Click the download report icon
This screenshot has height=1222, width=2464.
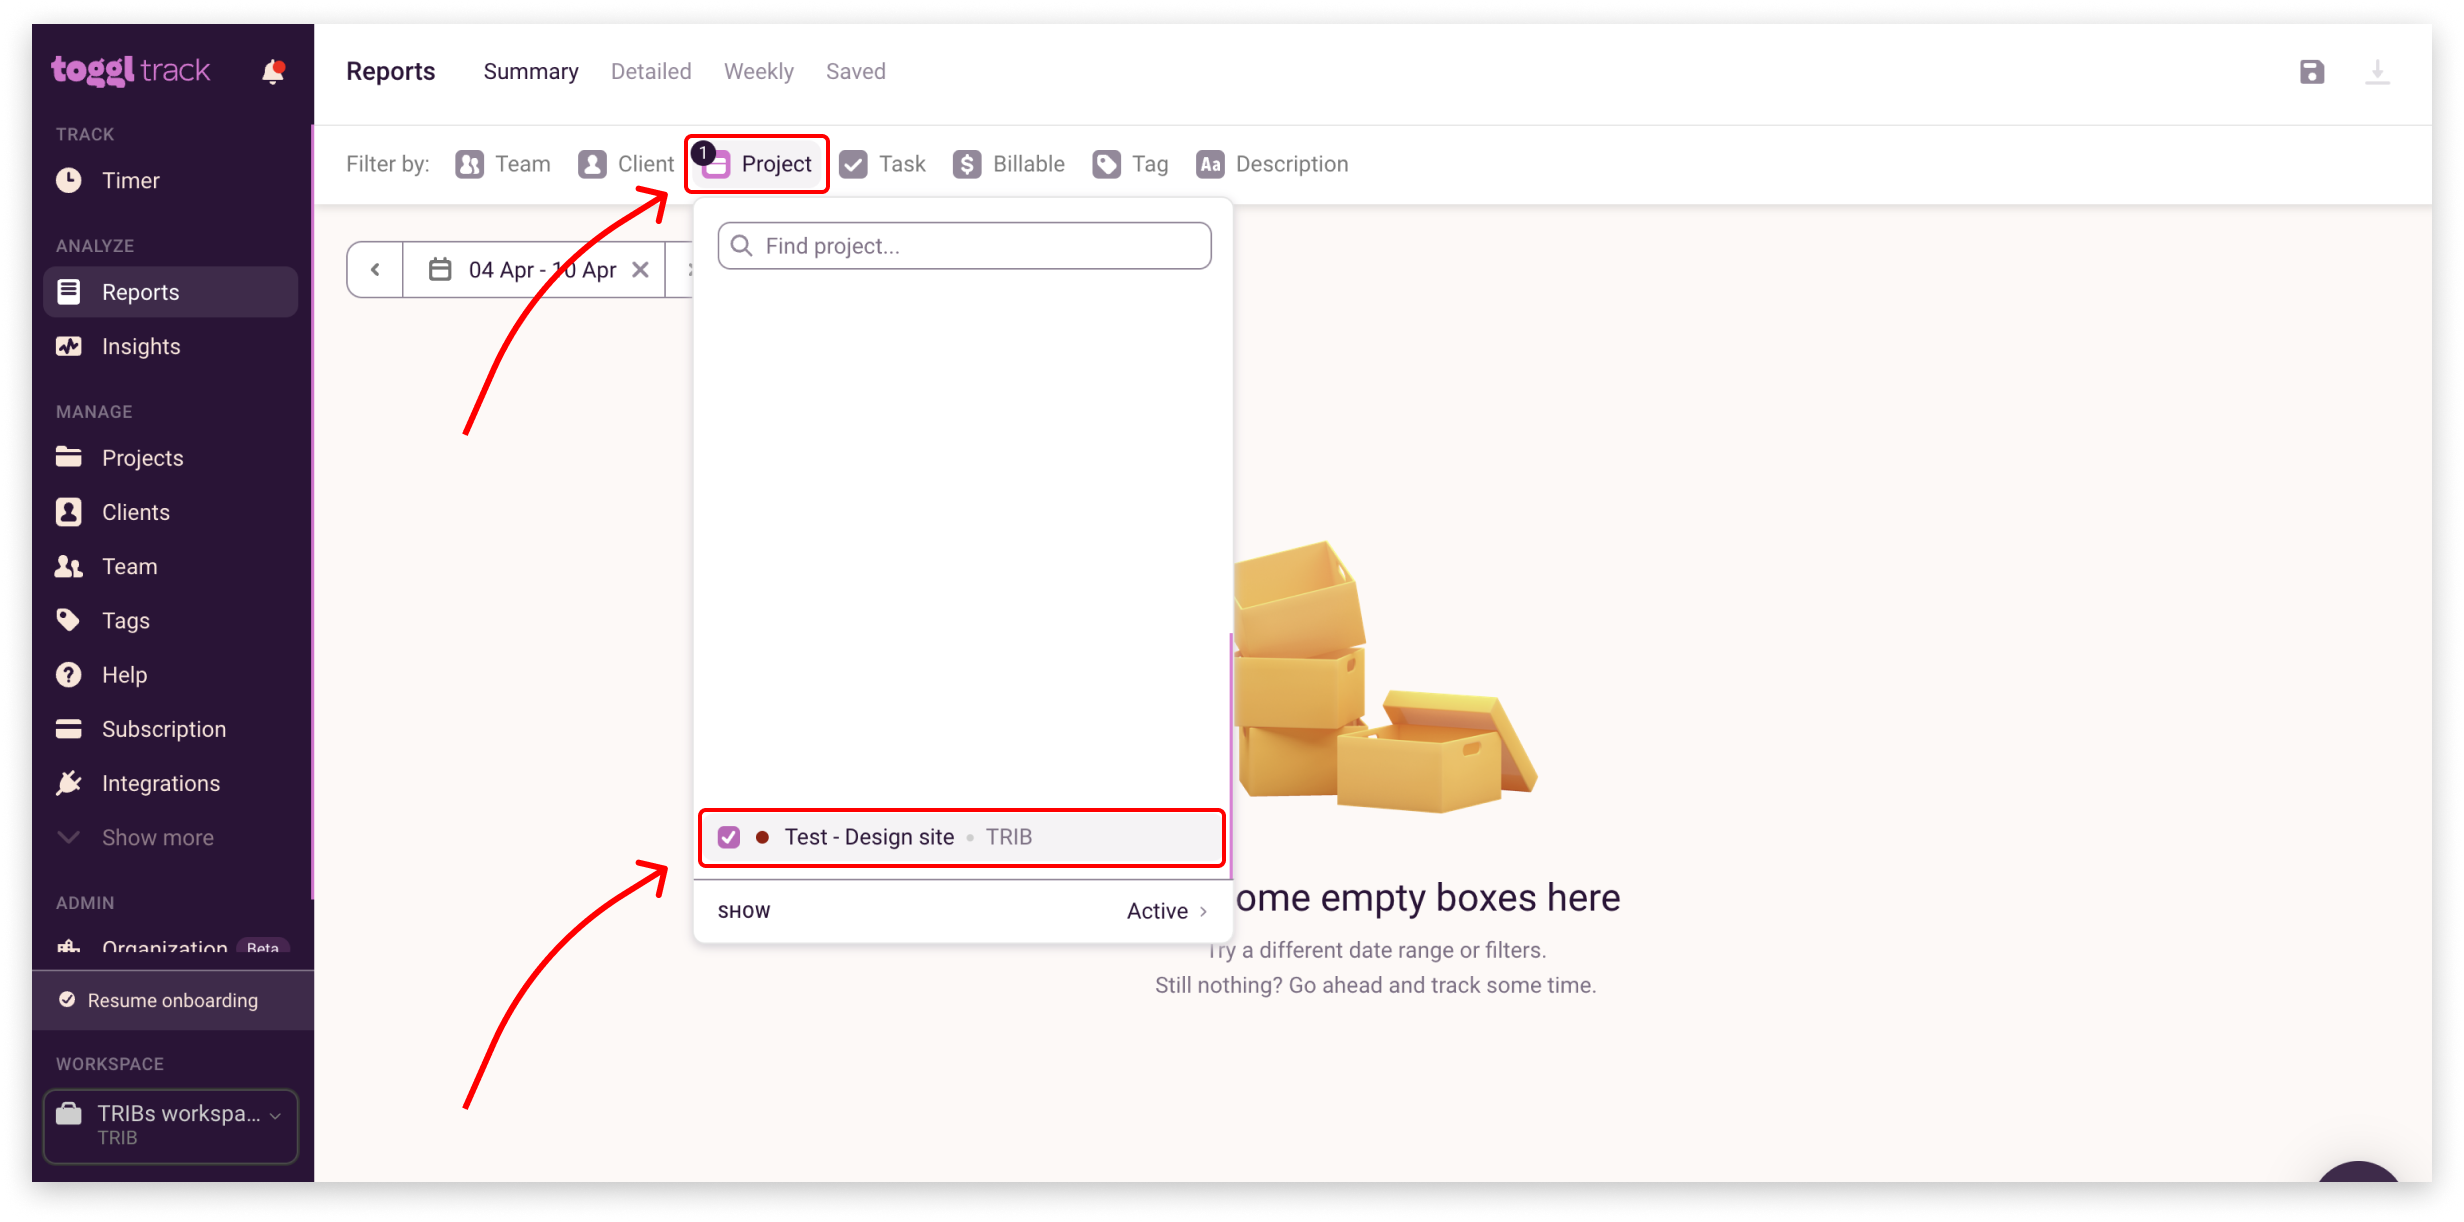[x=2378, y=72]
